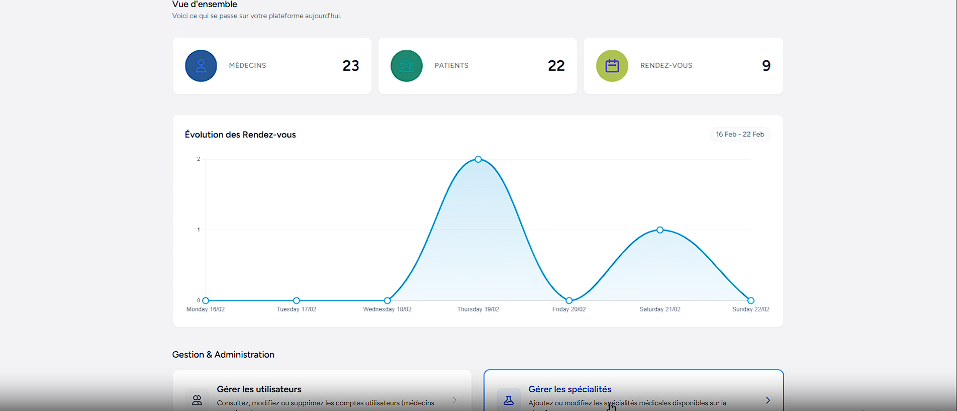Viewport: 957px width, 411px height.
Task: Click the Thursday 19/02 peak data point
Action: pos(478,159)
